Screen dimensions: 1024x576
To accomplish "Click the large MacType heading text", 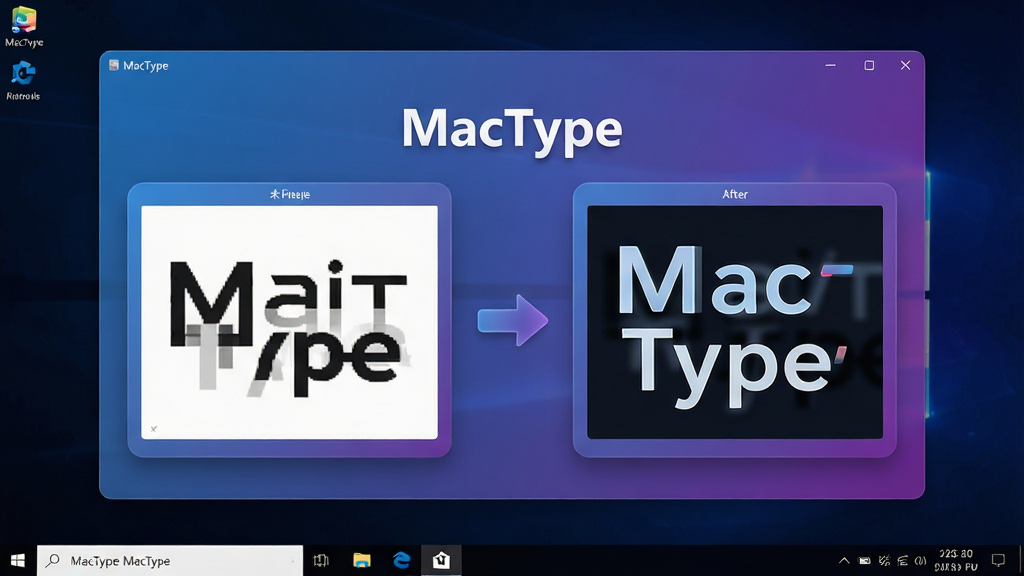I will click(x=512, y=131).
